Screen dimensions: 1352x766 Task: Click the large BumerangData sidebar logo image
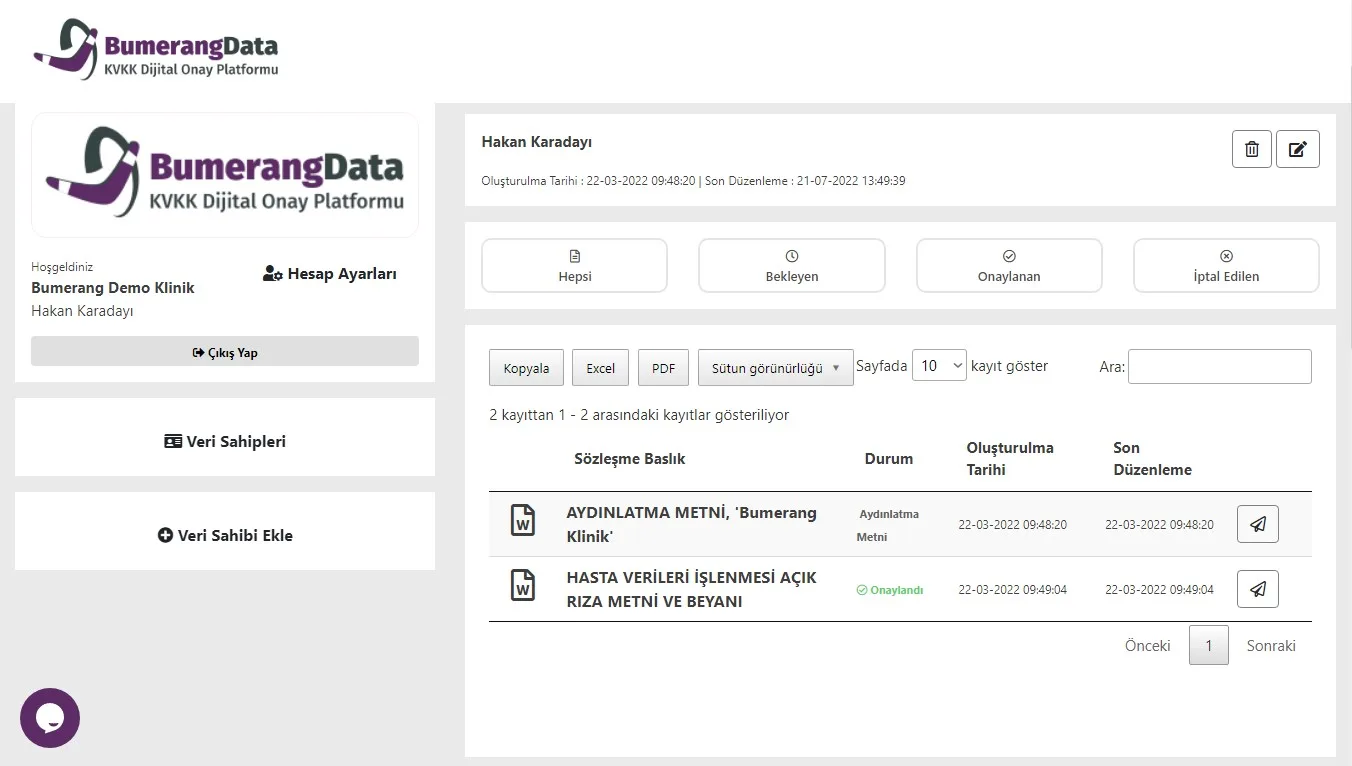pos(225,175)
